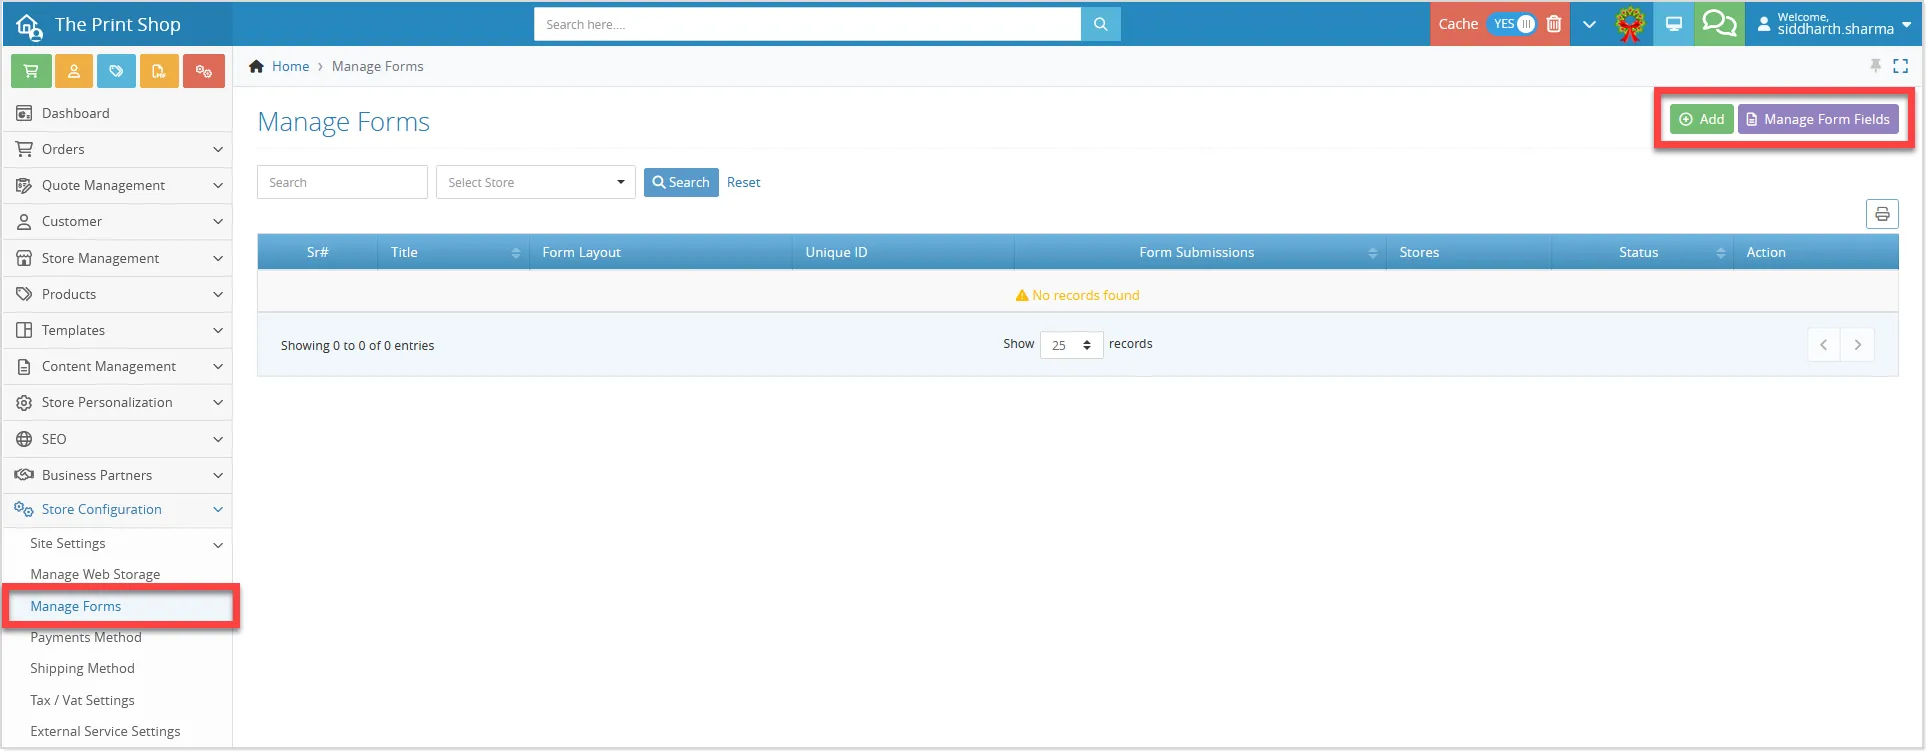
Task: Click the blue price tags shortcut icon
Action: pyautogui.click(x=116, y=71)
